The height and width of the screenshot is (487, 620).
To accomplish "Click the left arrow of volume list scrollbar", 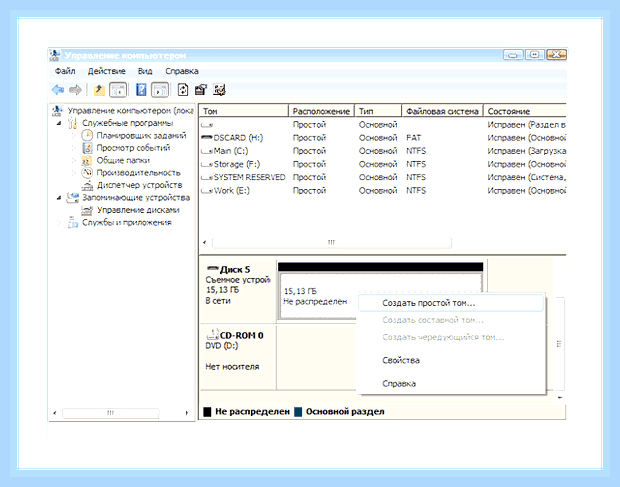I will [204, 242].
